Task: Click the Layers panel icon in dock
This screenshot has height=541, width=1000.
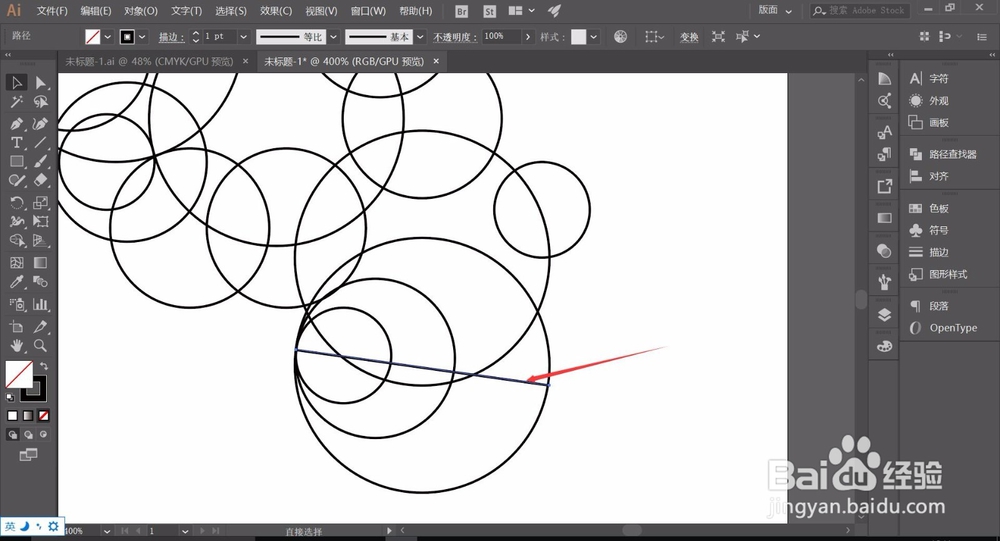Action: (884, 315)
